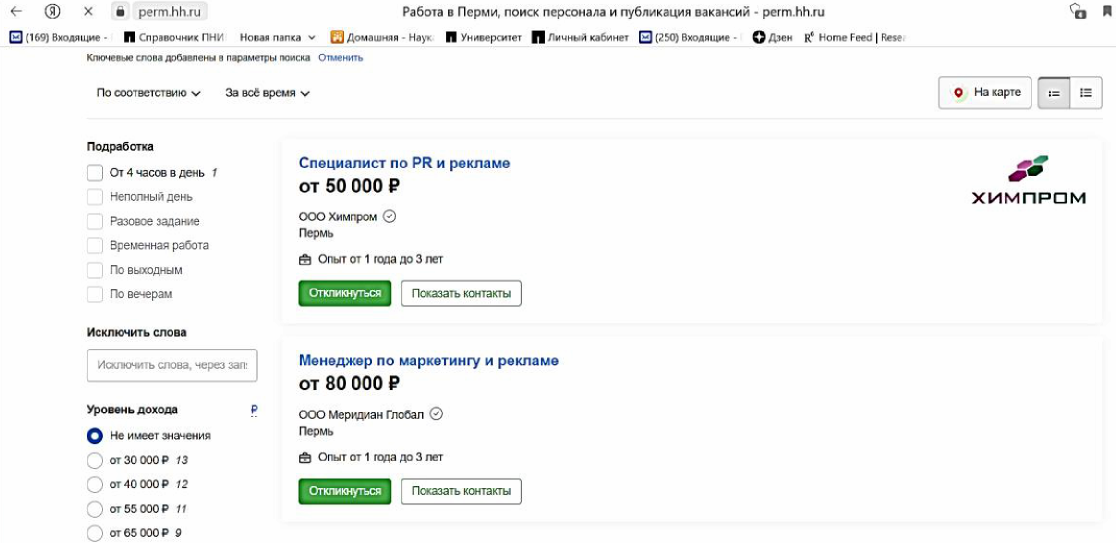Click the 'Исключить слова' input field
The width and height of the screenshot is (1116, 543).
[x=172, y=365]
